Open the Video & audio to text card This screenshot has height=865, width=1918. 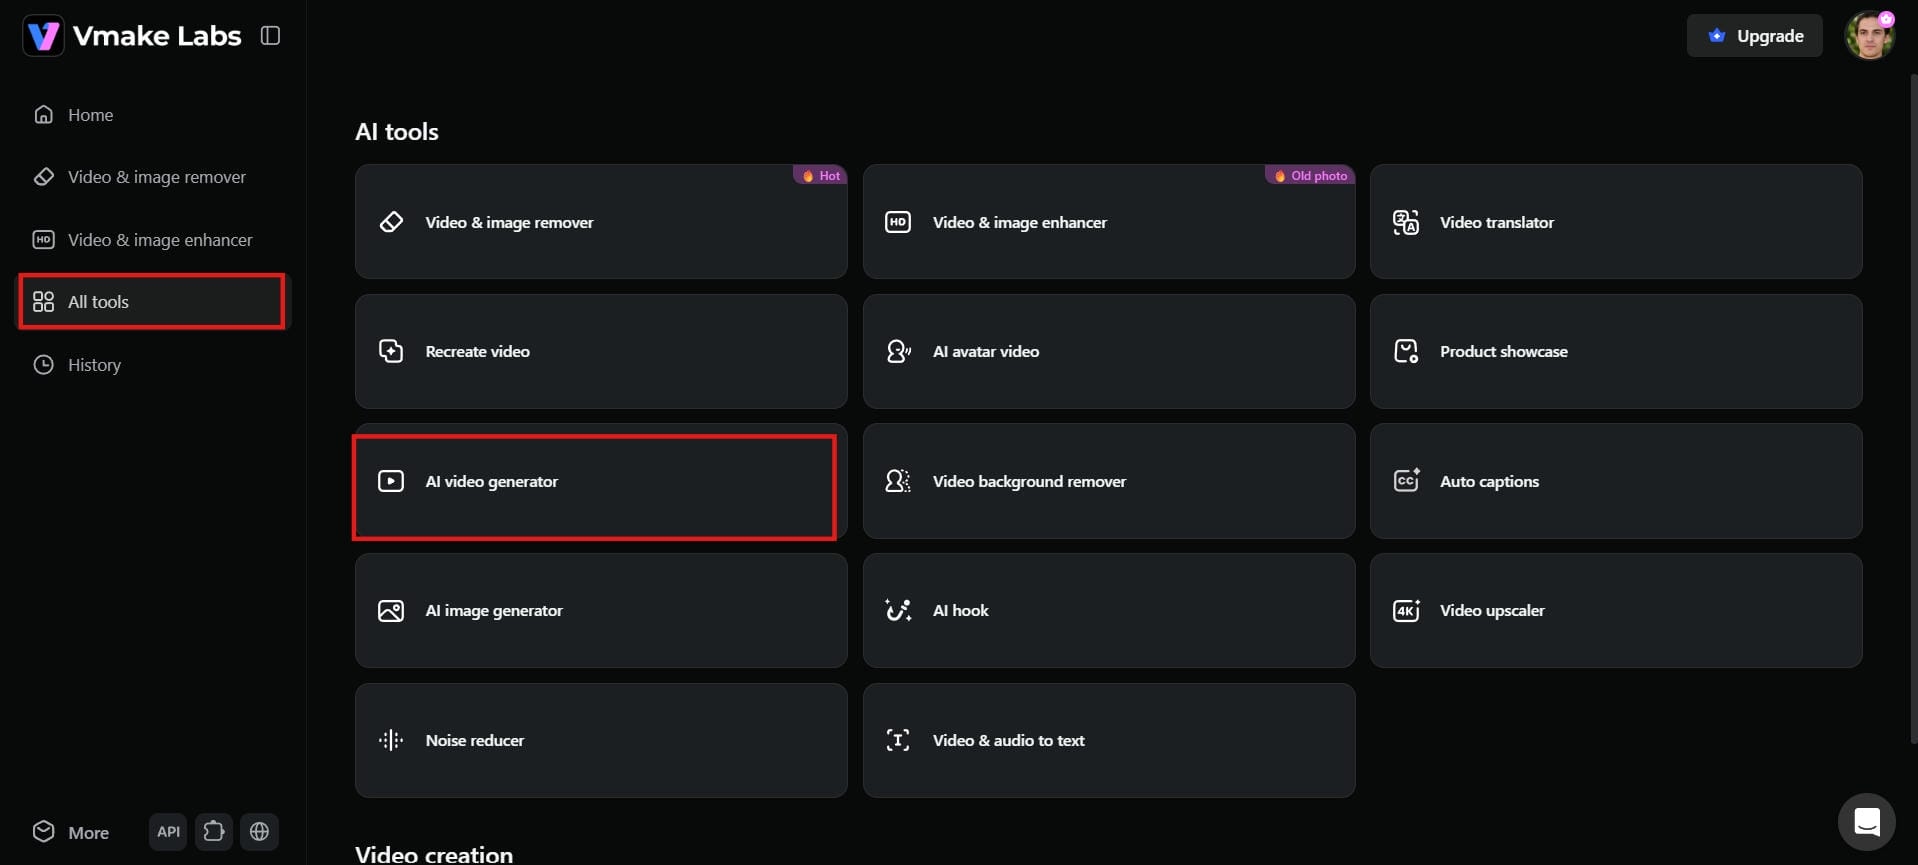(x=1109, y=740)
